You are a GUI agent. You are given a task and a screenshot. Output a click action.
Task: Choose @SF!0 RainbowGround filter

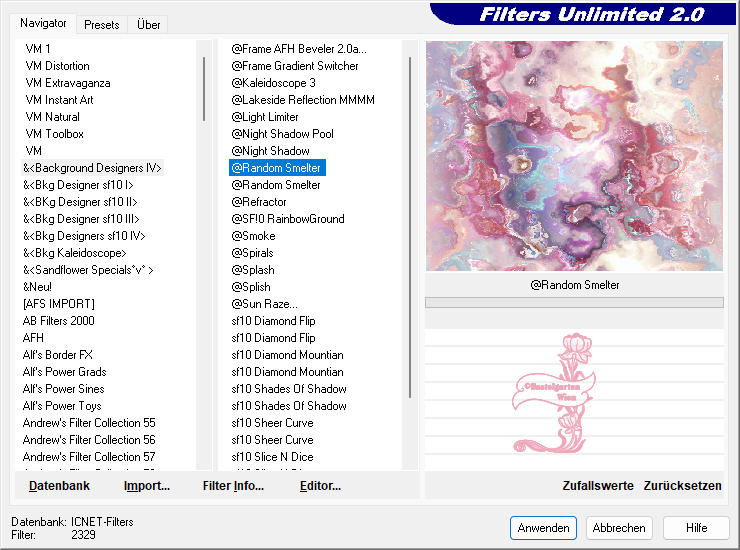tap(288, 219)
